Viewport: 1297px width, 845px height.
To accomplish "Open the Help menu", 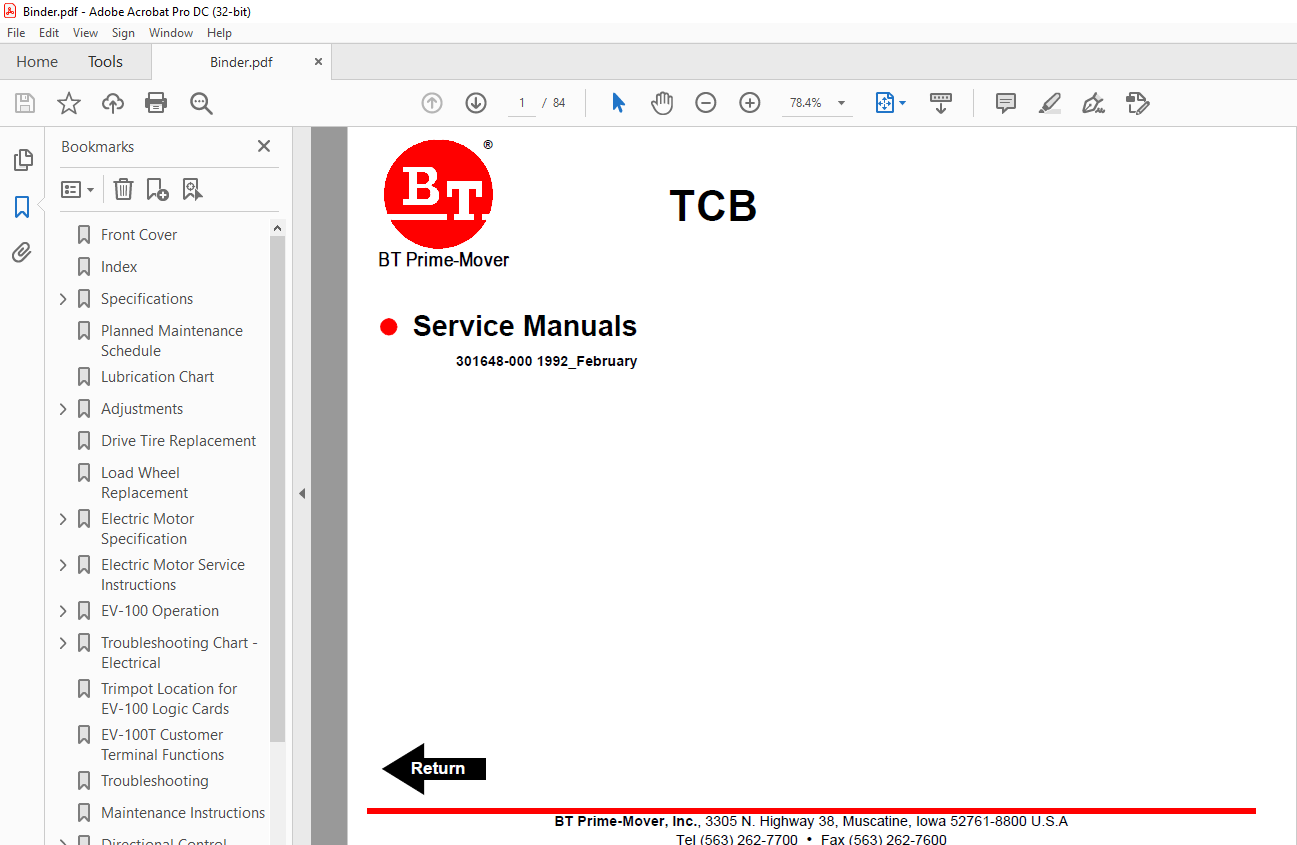I will tap(219, 33).
